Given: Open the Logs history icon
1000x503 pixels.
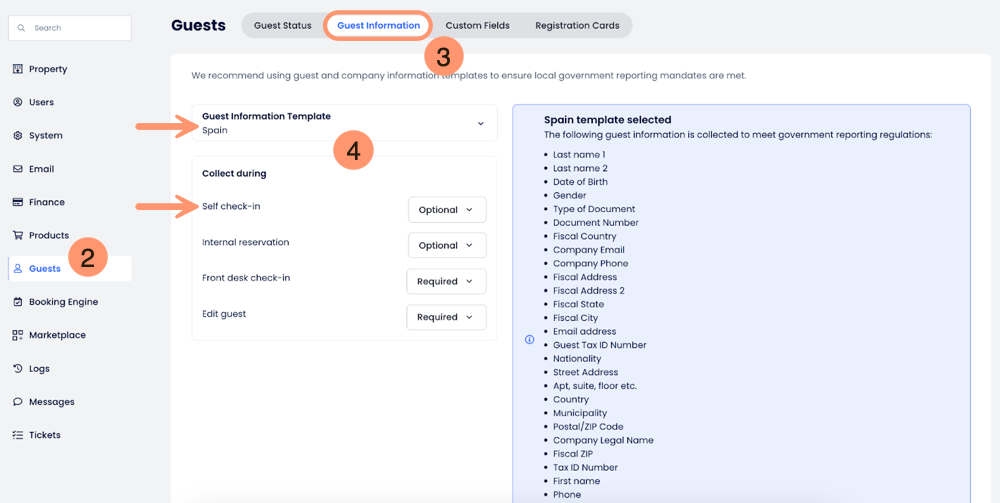Looking at the screenshot, I should 18,369.
